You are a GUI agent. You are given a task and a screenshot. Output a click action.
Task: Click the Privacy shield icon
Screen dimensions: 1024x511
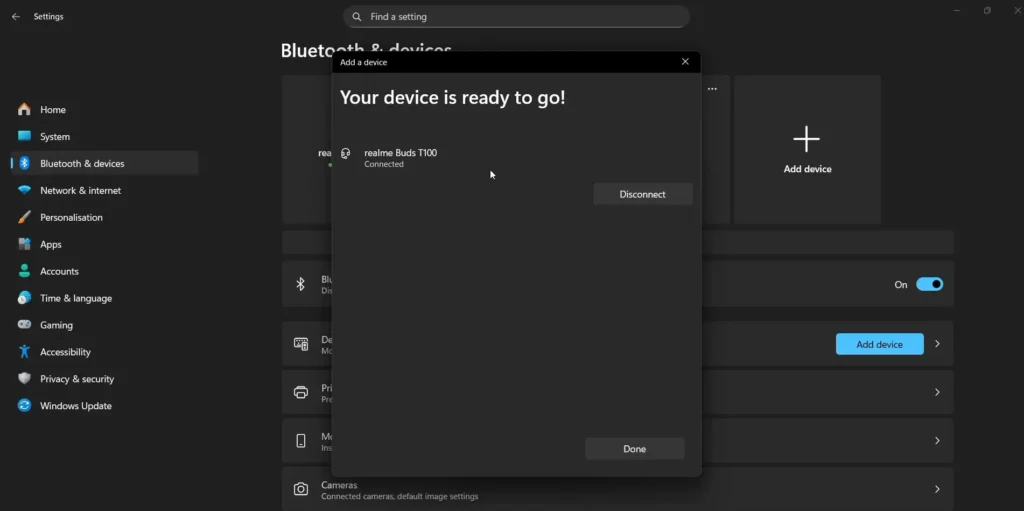pyautogui.click(x=24, y=378)
